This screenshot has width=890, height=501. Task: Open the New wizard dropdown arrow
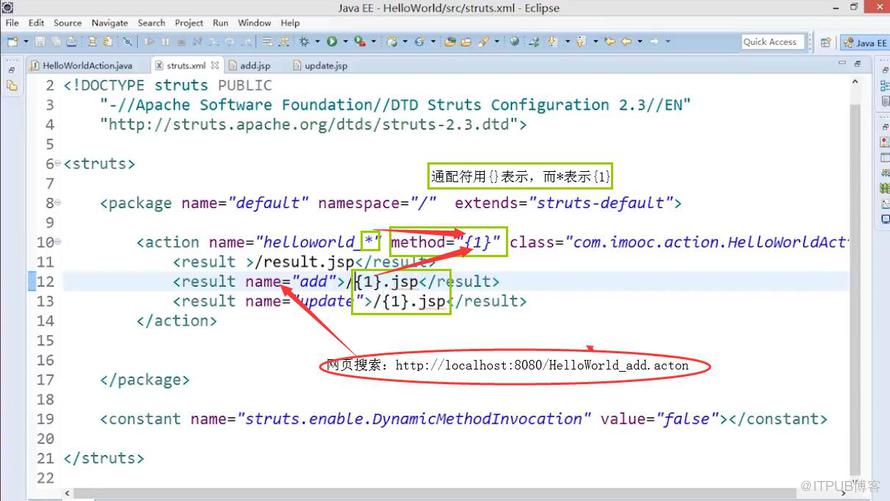26,41
